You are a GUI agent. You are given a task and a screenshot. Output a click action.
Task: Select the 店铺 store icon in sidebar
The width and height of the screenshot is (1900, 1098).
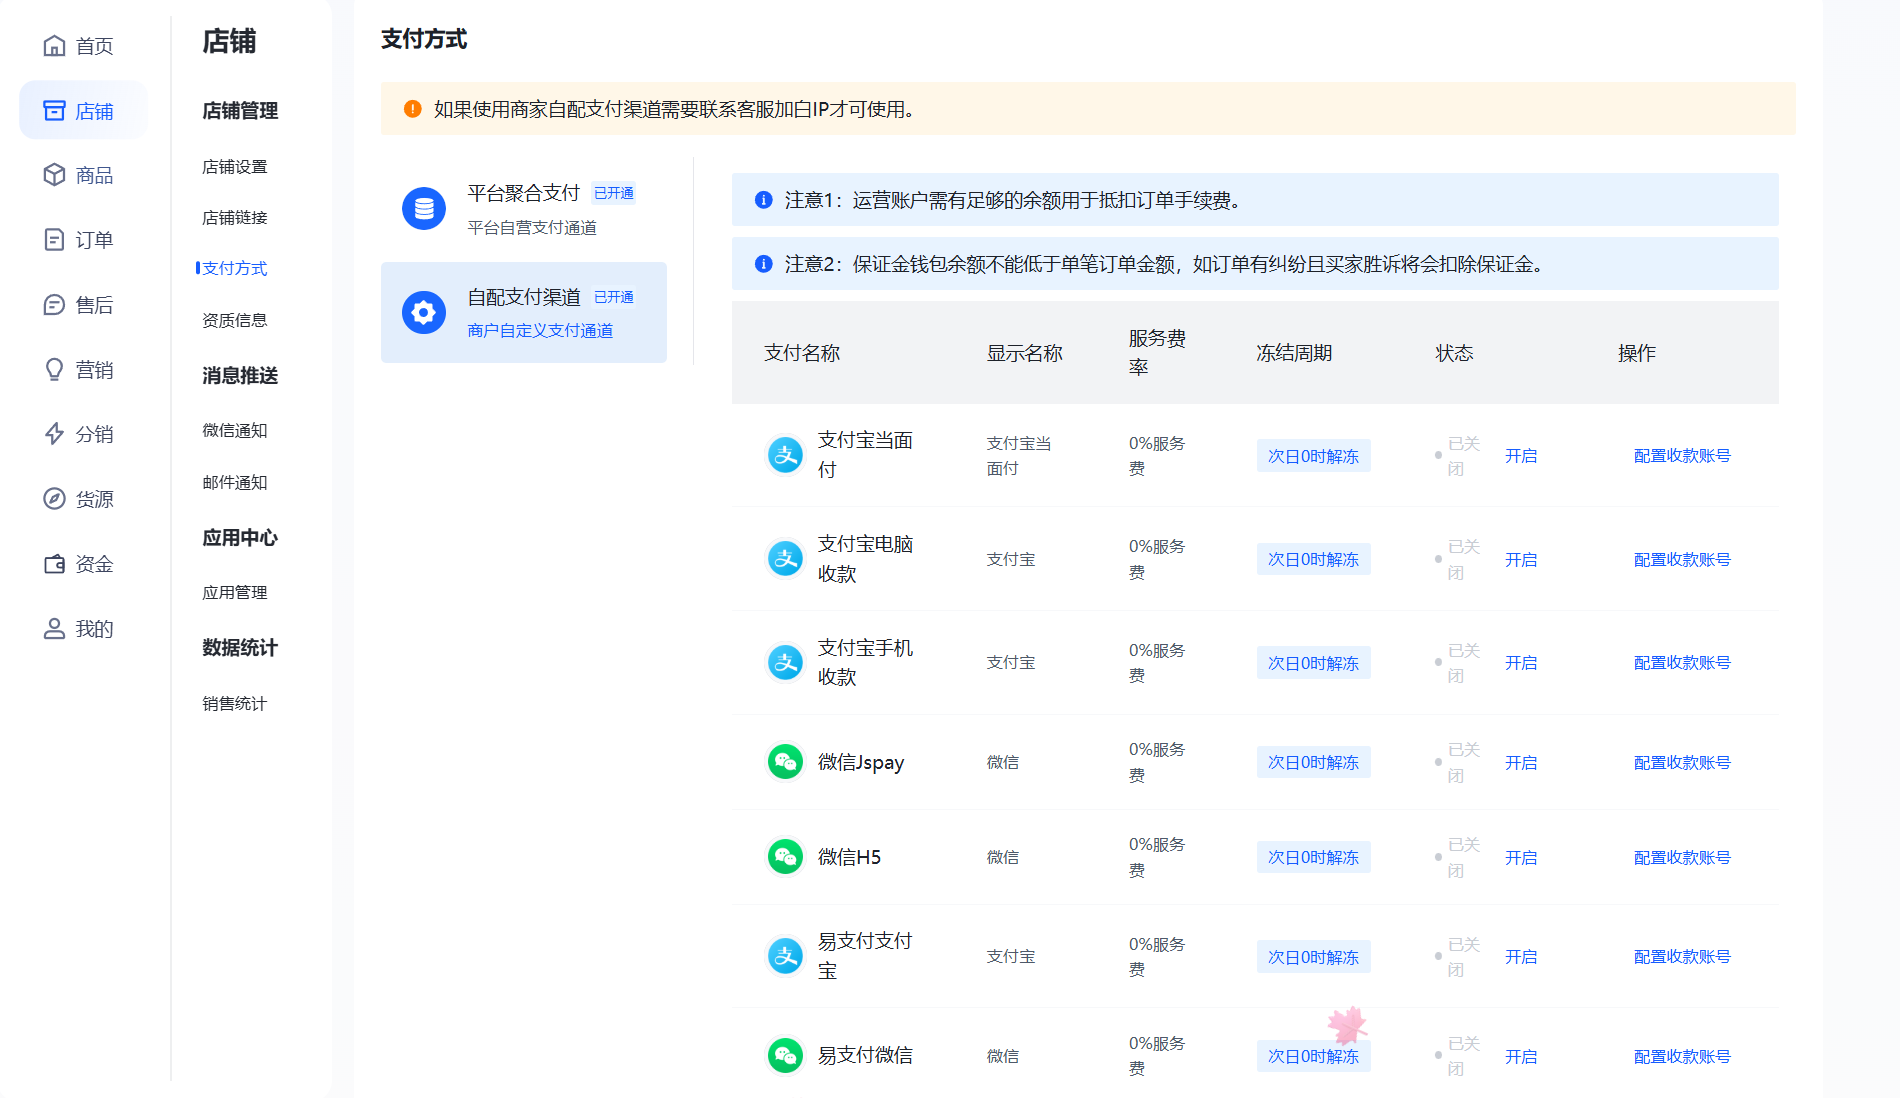point(54,111)
